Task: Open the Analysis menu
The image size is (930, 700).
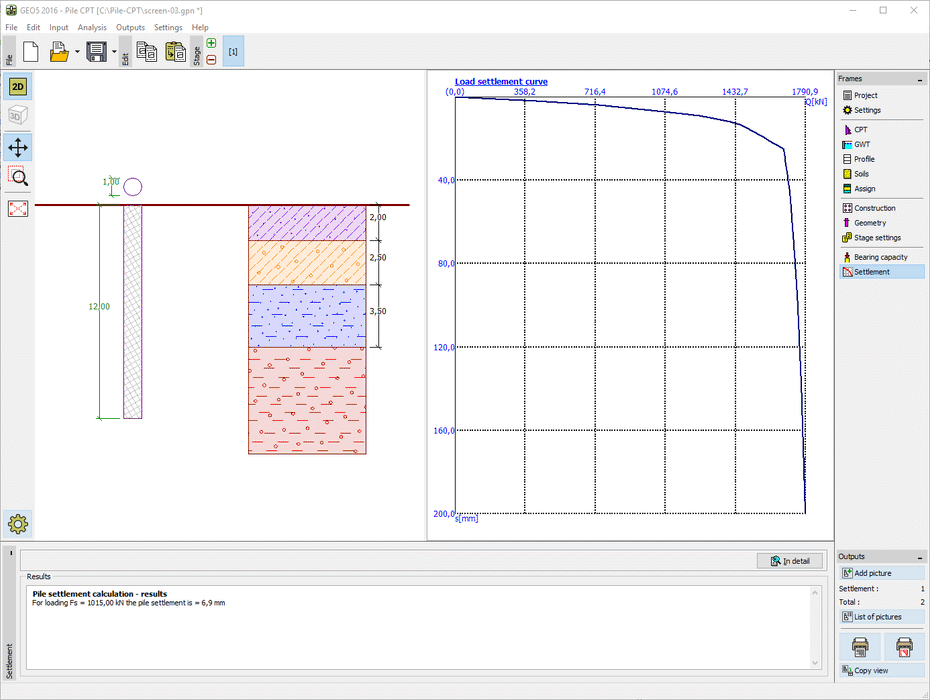Action: tap(92, 27)
